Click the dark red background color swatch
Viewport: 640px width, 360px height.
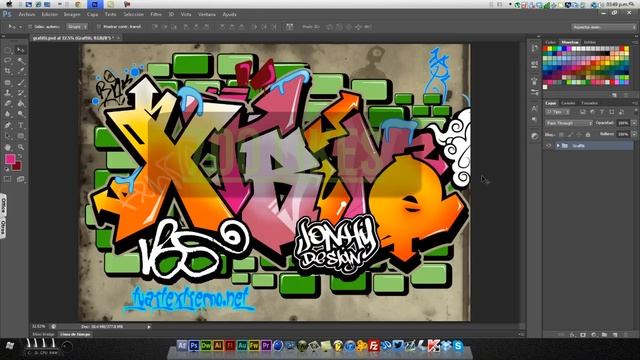pyautogui.click(x=16, y=166)
